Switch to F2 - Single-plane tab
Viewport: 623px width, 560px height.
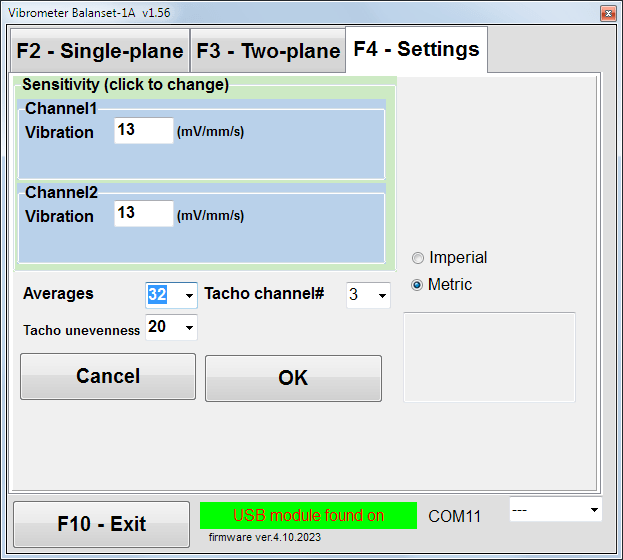(x=100, y=50)
